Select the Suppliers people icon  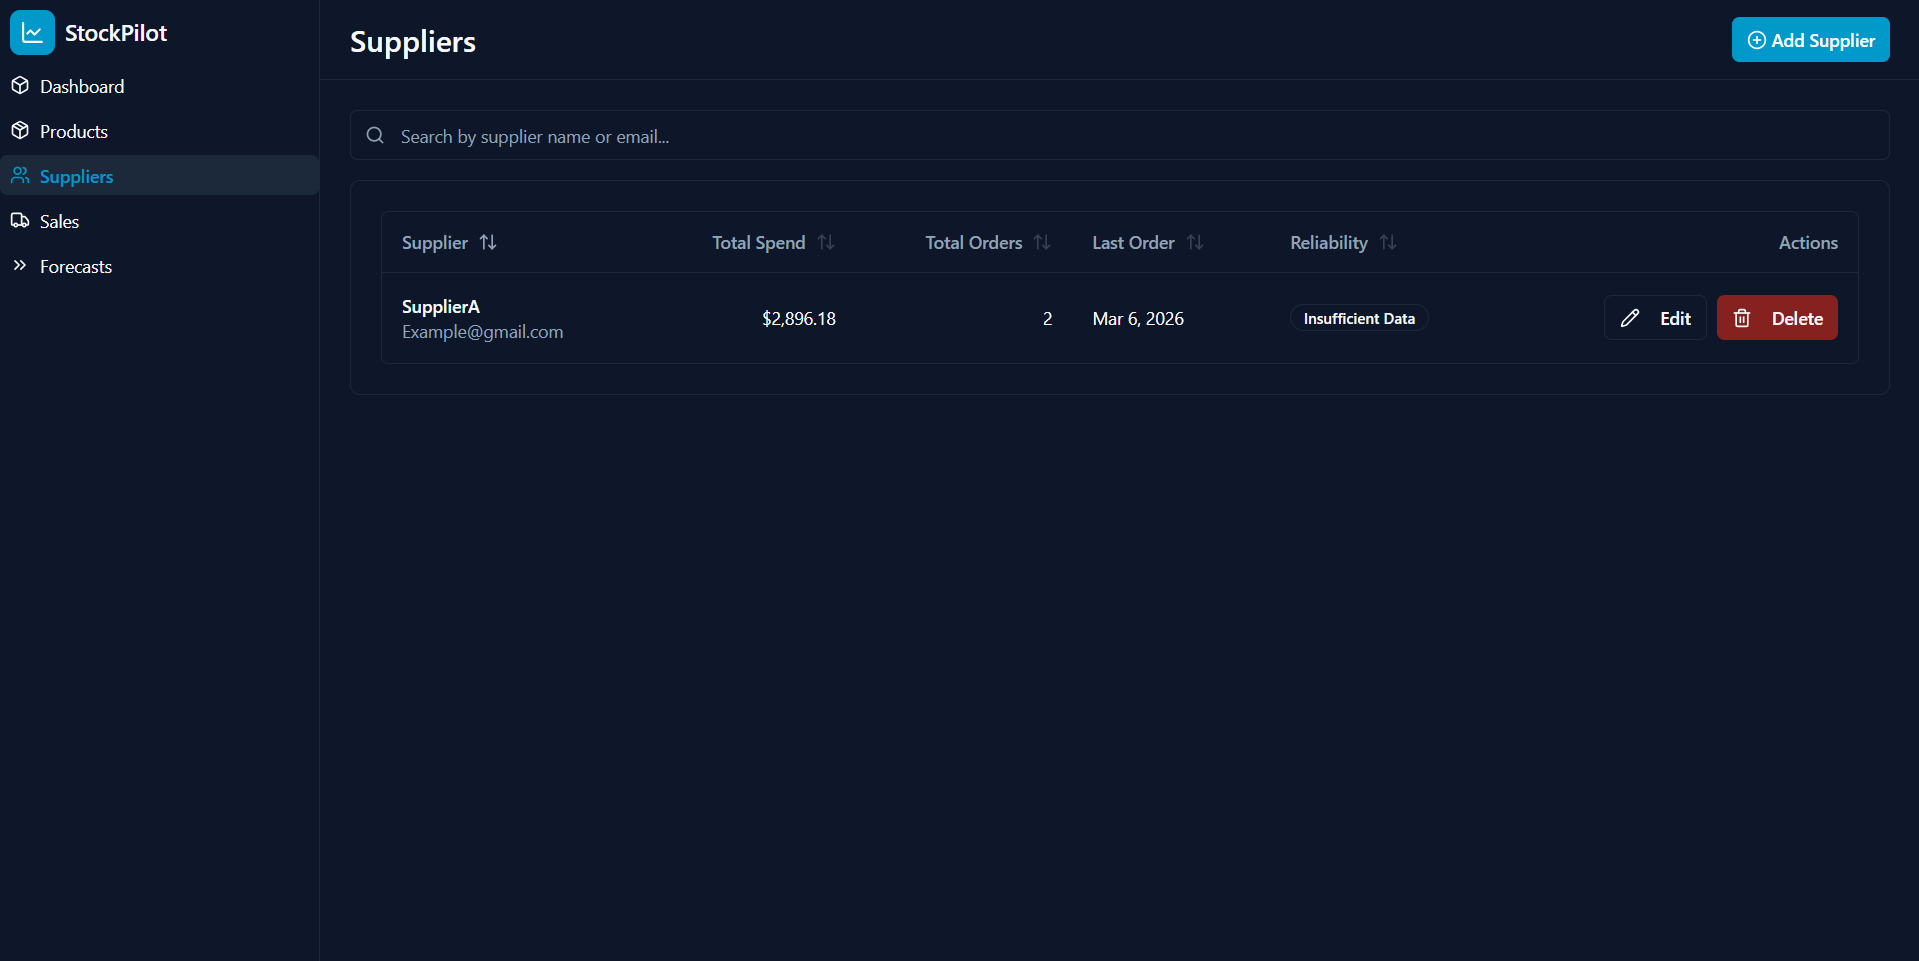coord(20,175)
